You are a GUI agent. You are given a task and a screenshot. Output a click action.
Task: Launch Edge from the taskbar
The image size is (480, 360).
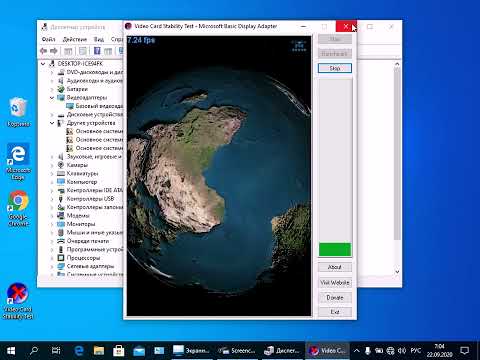pos(79,351)
